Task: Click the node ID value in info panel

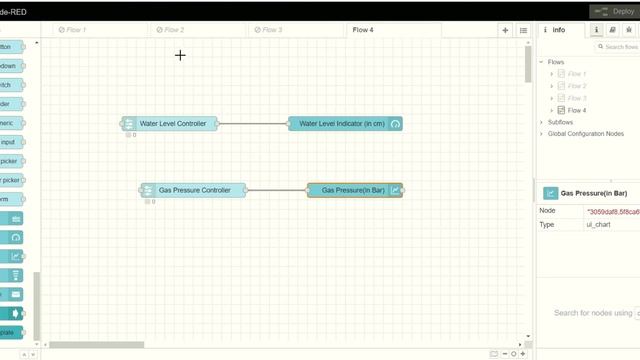Action: pyautogui.click(x=613, y=211)
